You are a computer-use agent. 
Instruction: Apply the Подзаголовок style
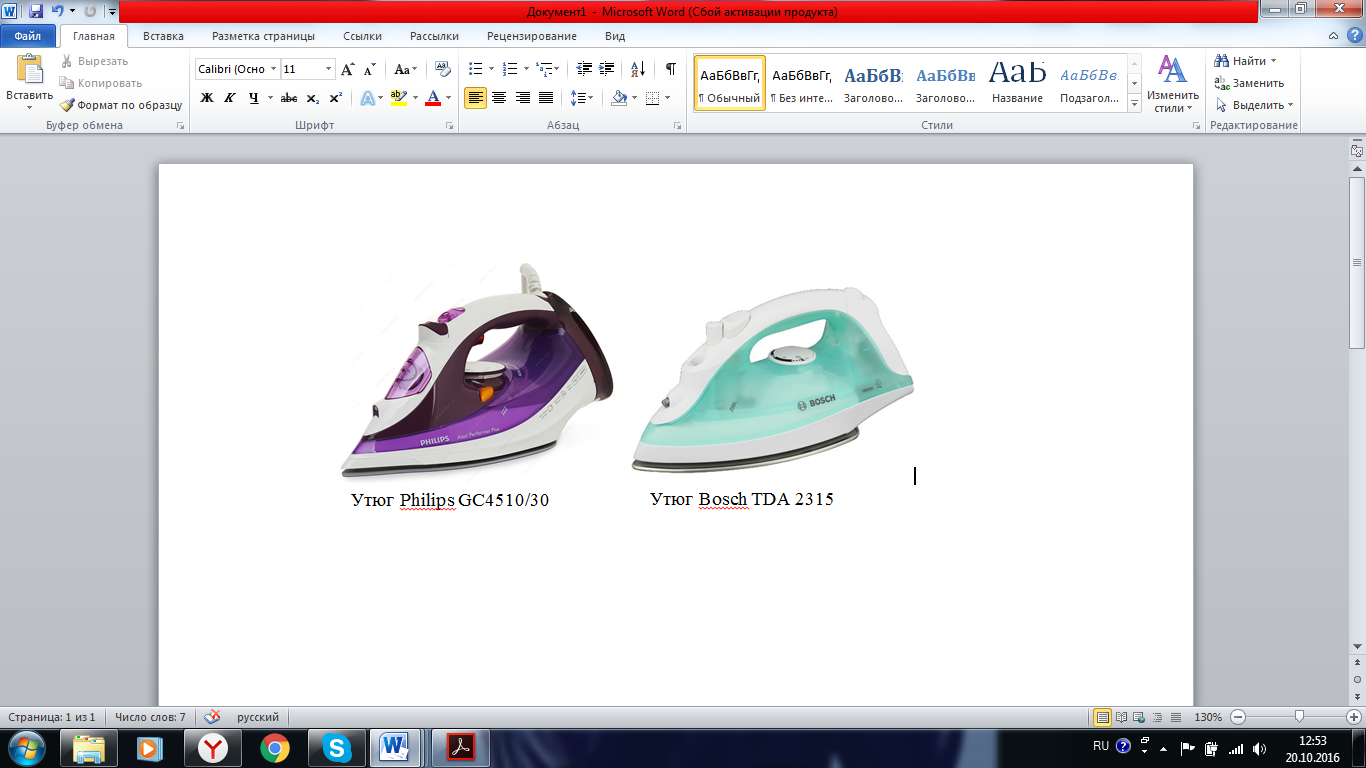(1090, 82)
